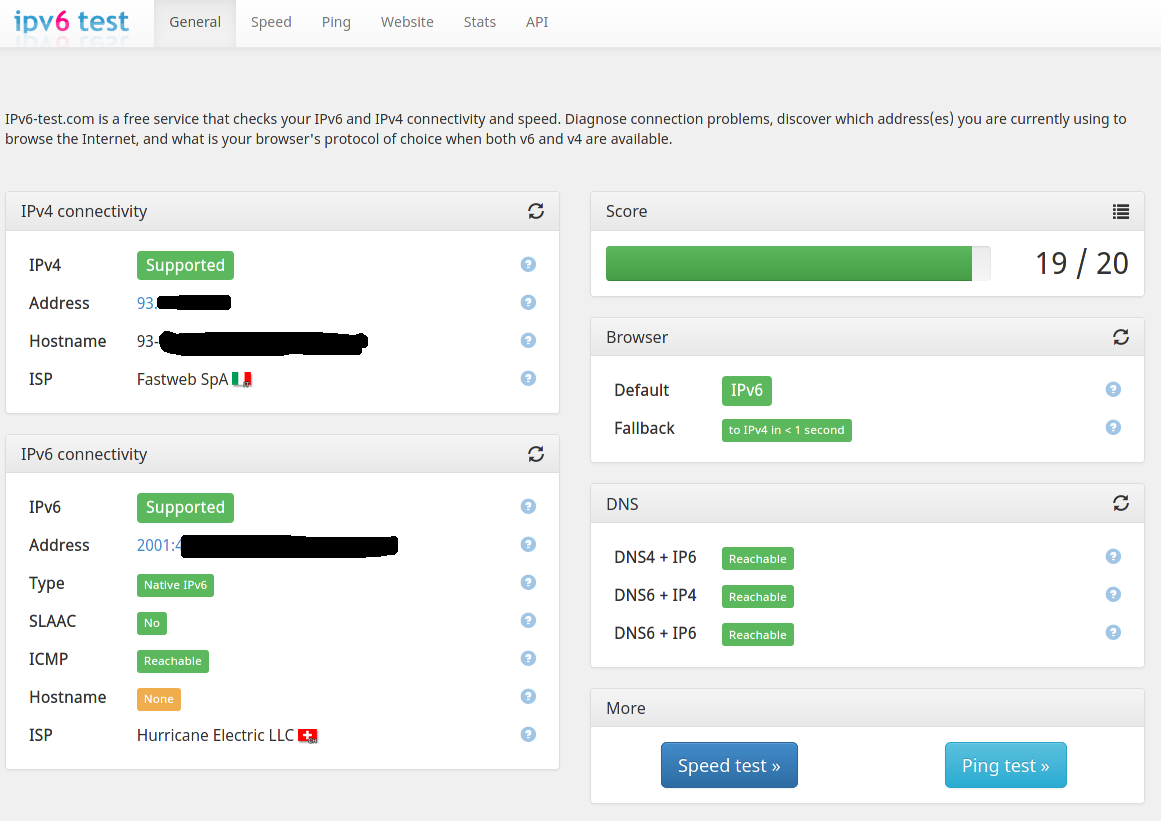Click the Browser Default IPv6 badge
Viewport: 1161px width, 821px height.
pyautogui.click(x=746, y=390)
